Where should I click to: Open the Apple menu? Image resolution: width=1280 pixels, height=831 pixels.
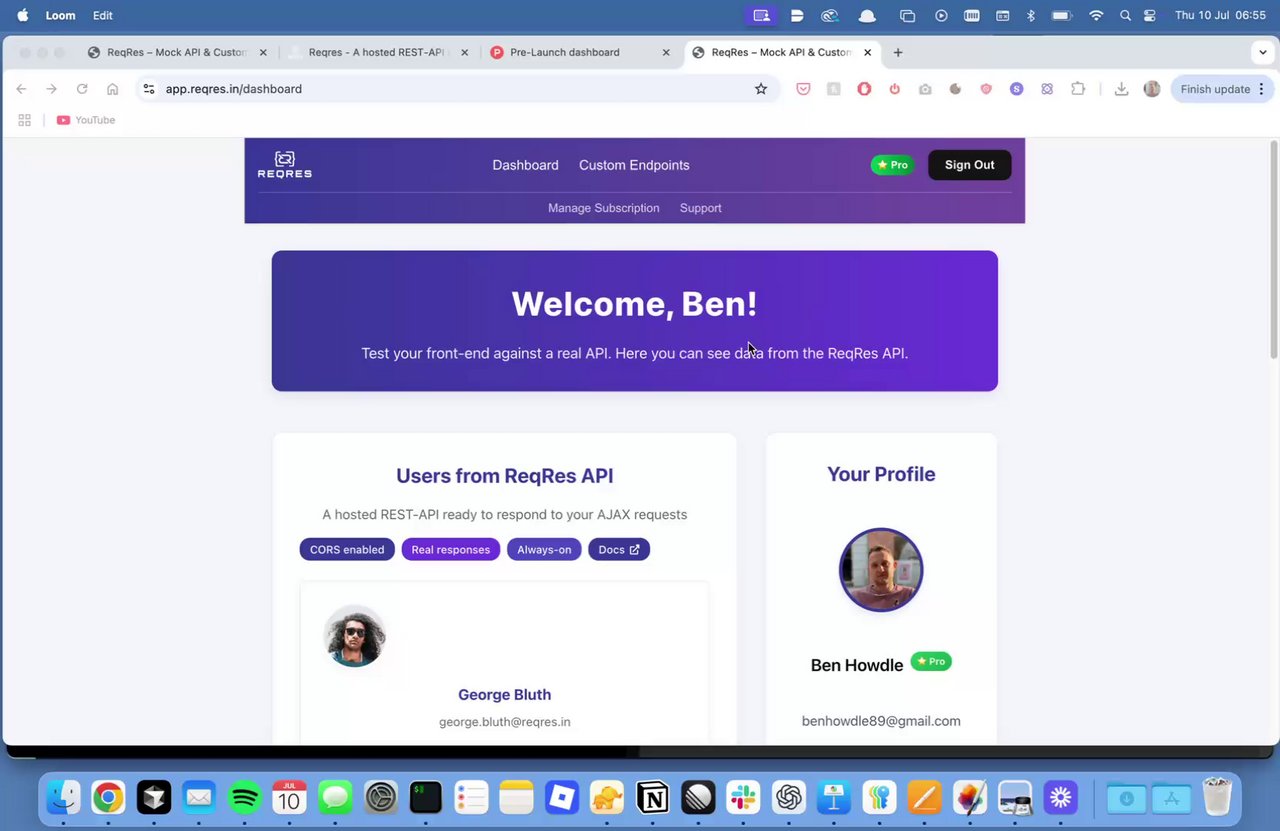(22, 15)
